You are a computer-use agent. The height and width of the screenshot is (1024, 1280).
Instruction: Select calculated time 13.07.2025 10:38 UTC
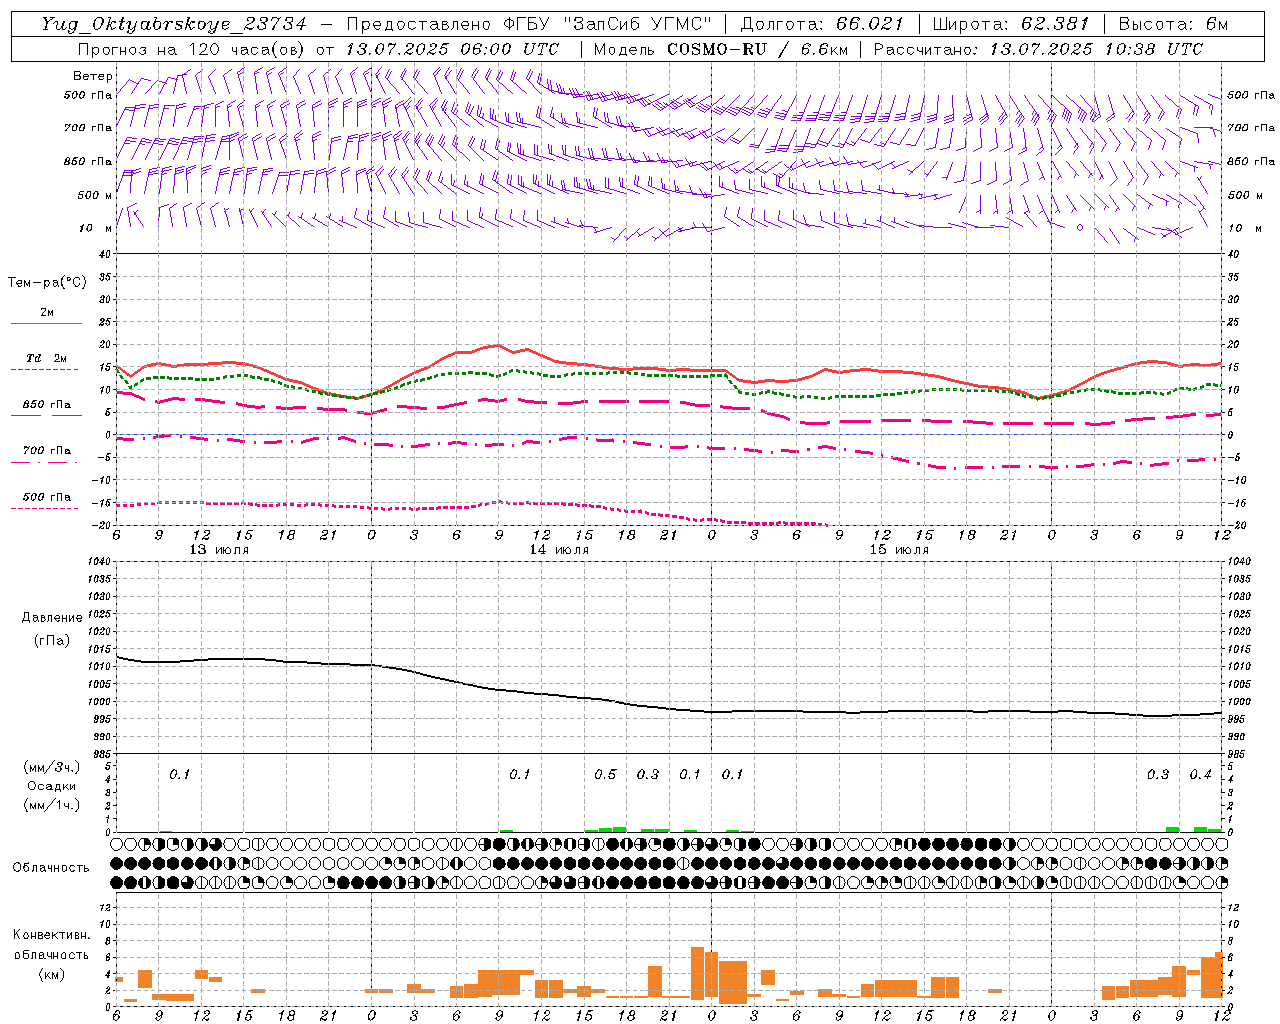click(1096, 49)
